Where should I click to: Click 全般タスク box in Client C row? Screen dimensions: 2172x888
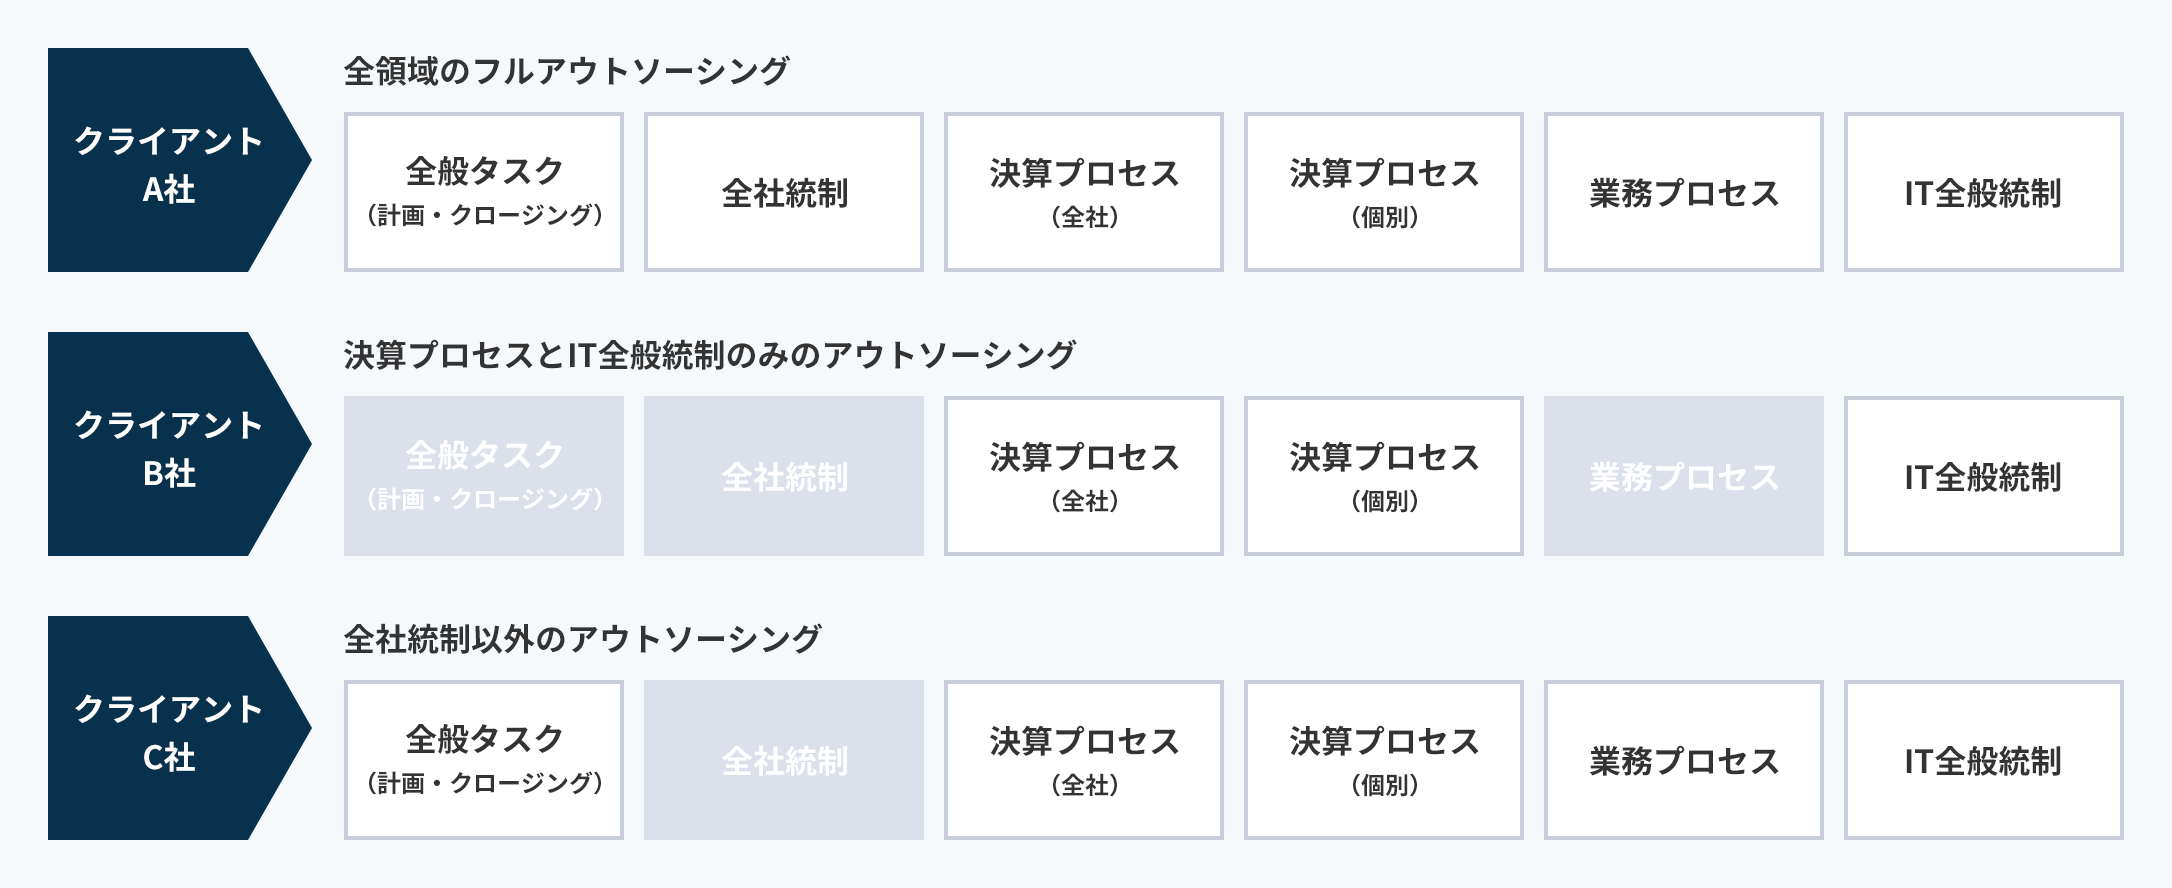click(x=484, y=760)
